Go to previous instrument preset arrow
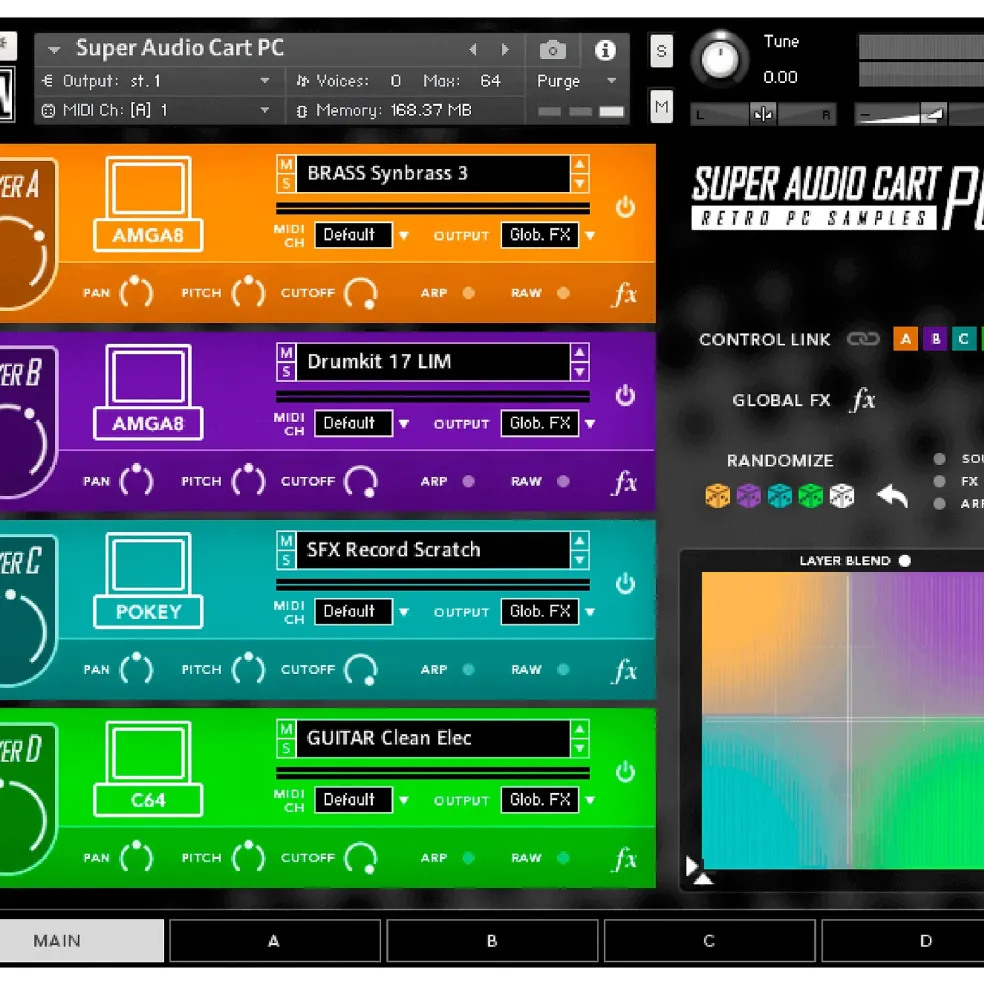 tap(473, 49)
